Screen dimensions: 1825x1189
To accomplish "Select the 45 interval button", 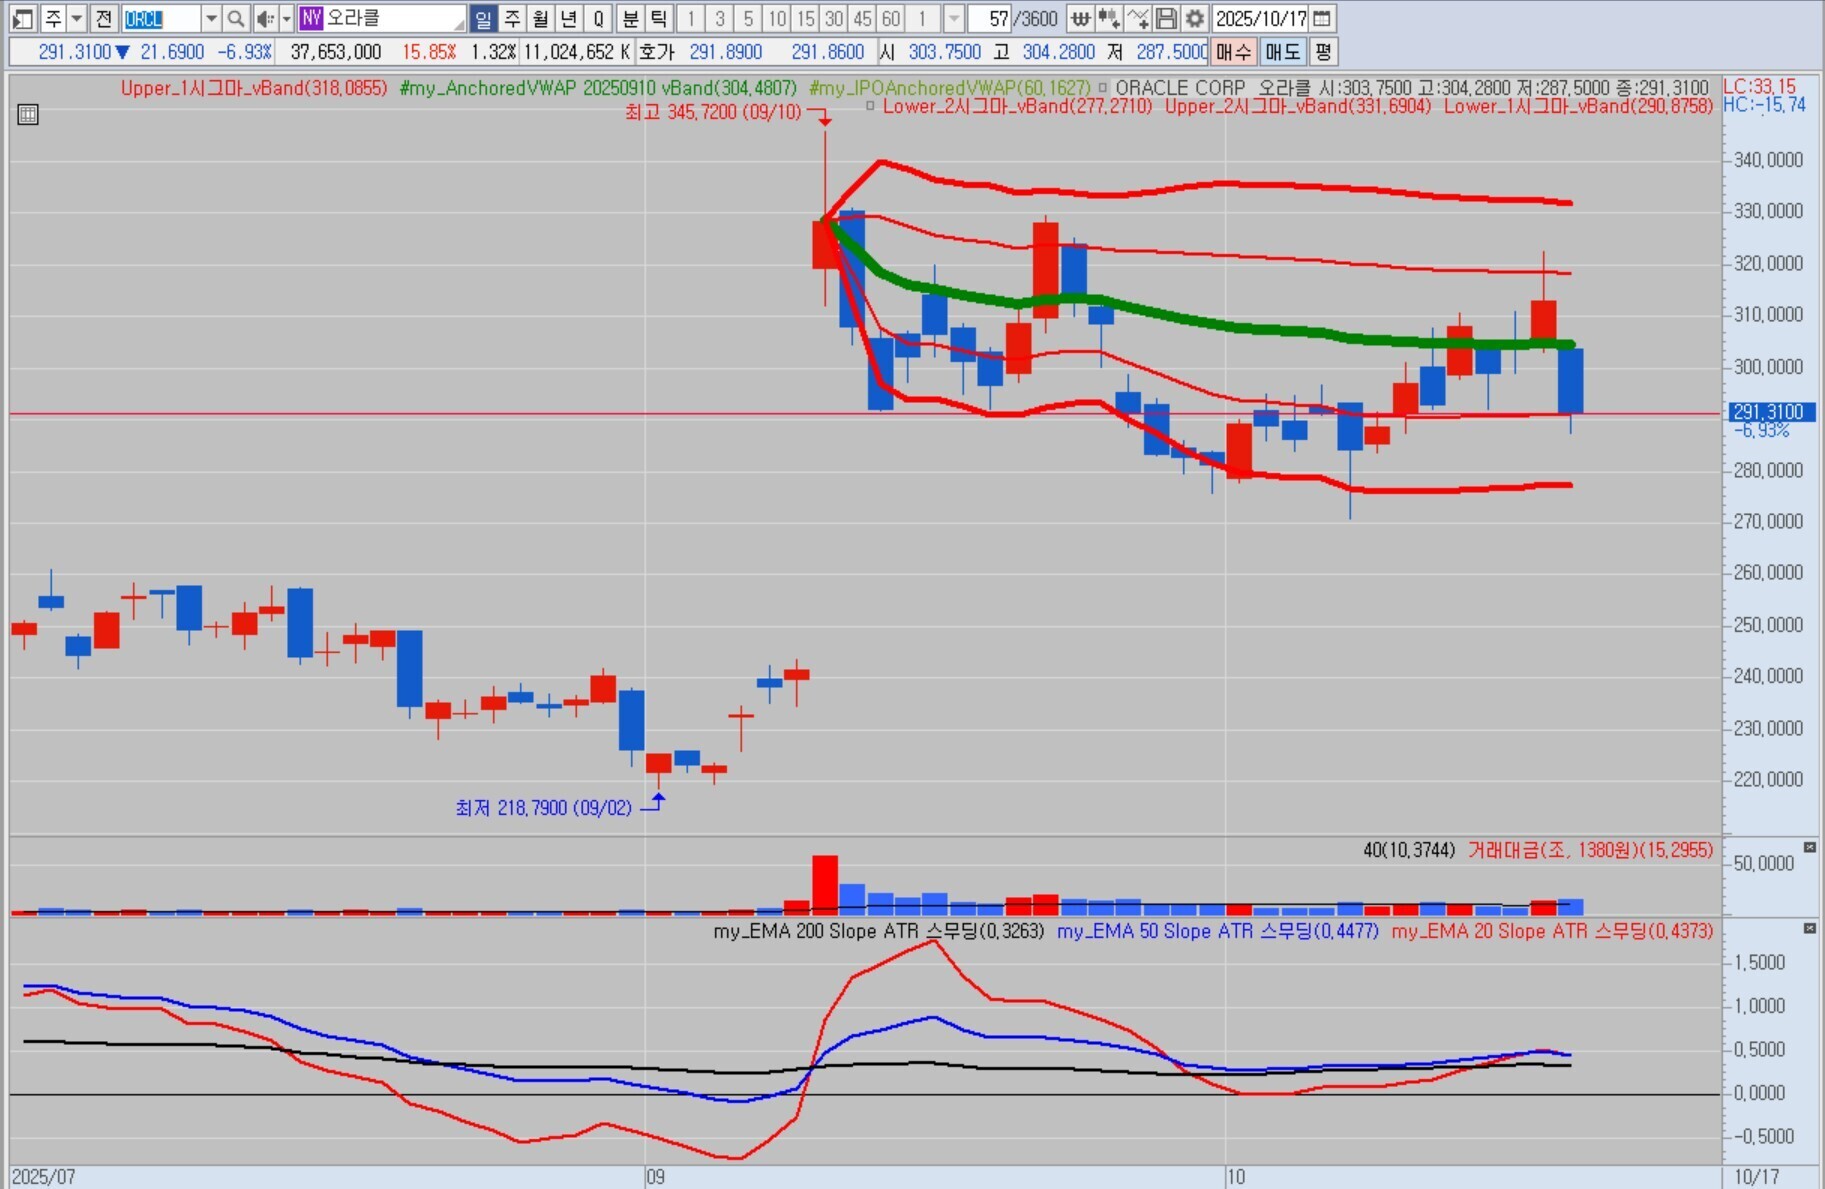I will [x=863, y=18].
